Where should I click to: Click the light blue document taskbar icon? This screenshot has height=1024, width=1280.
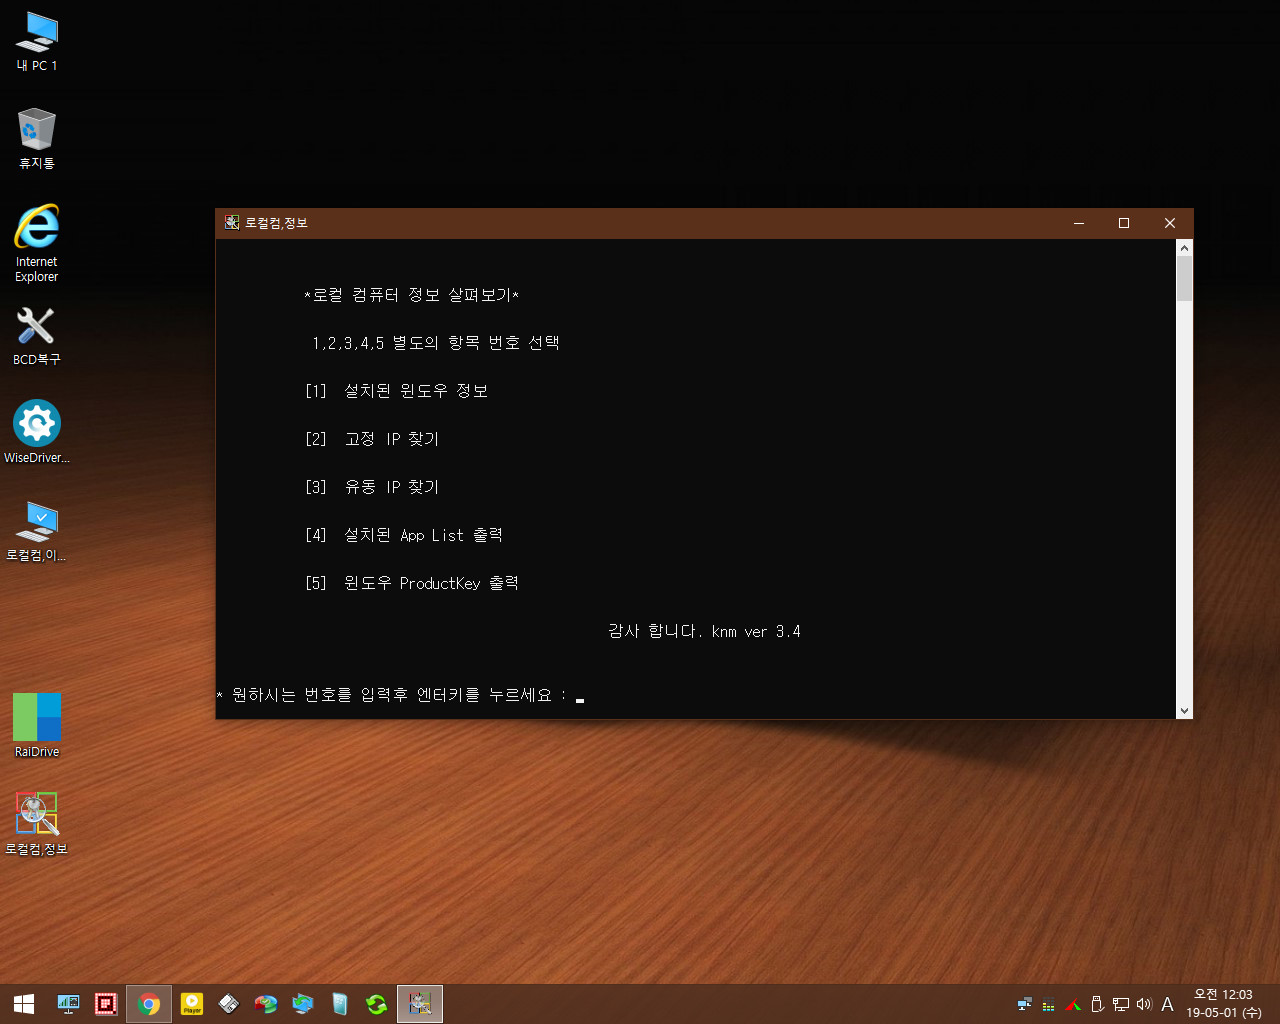coord(340,1004)
